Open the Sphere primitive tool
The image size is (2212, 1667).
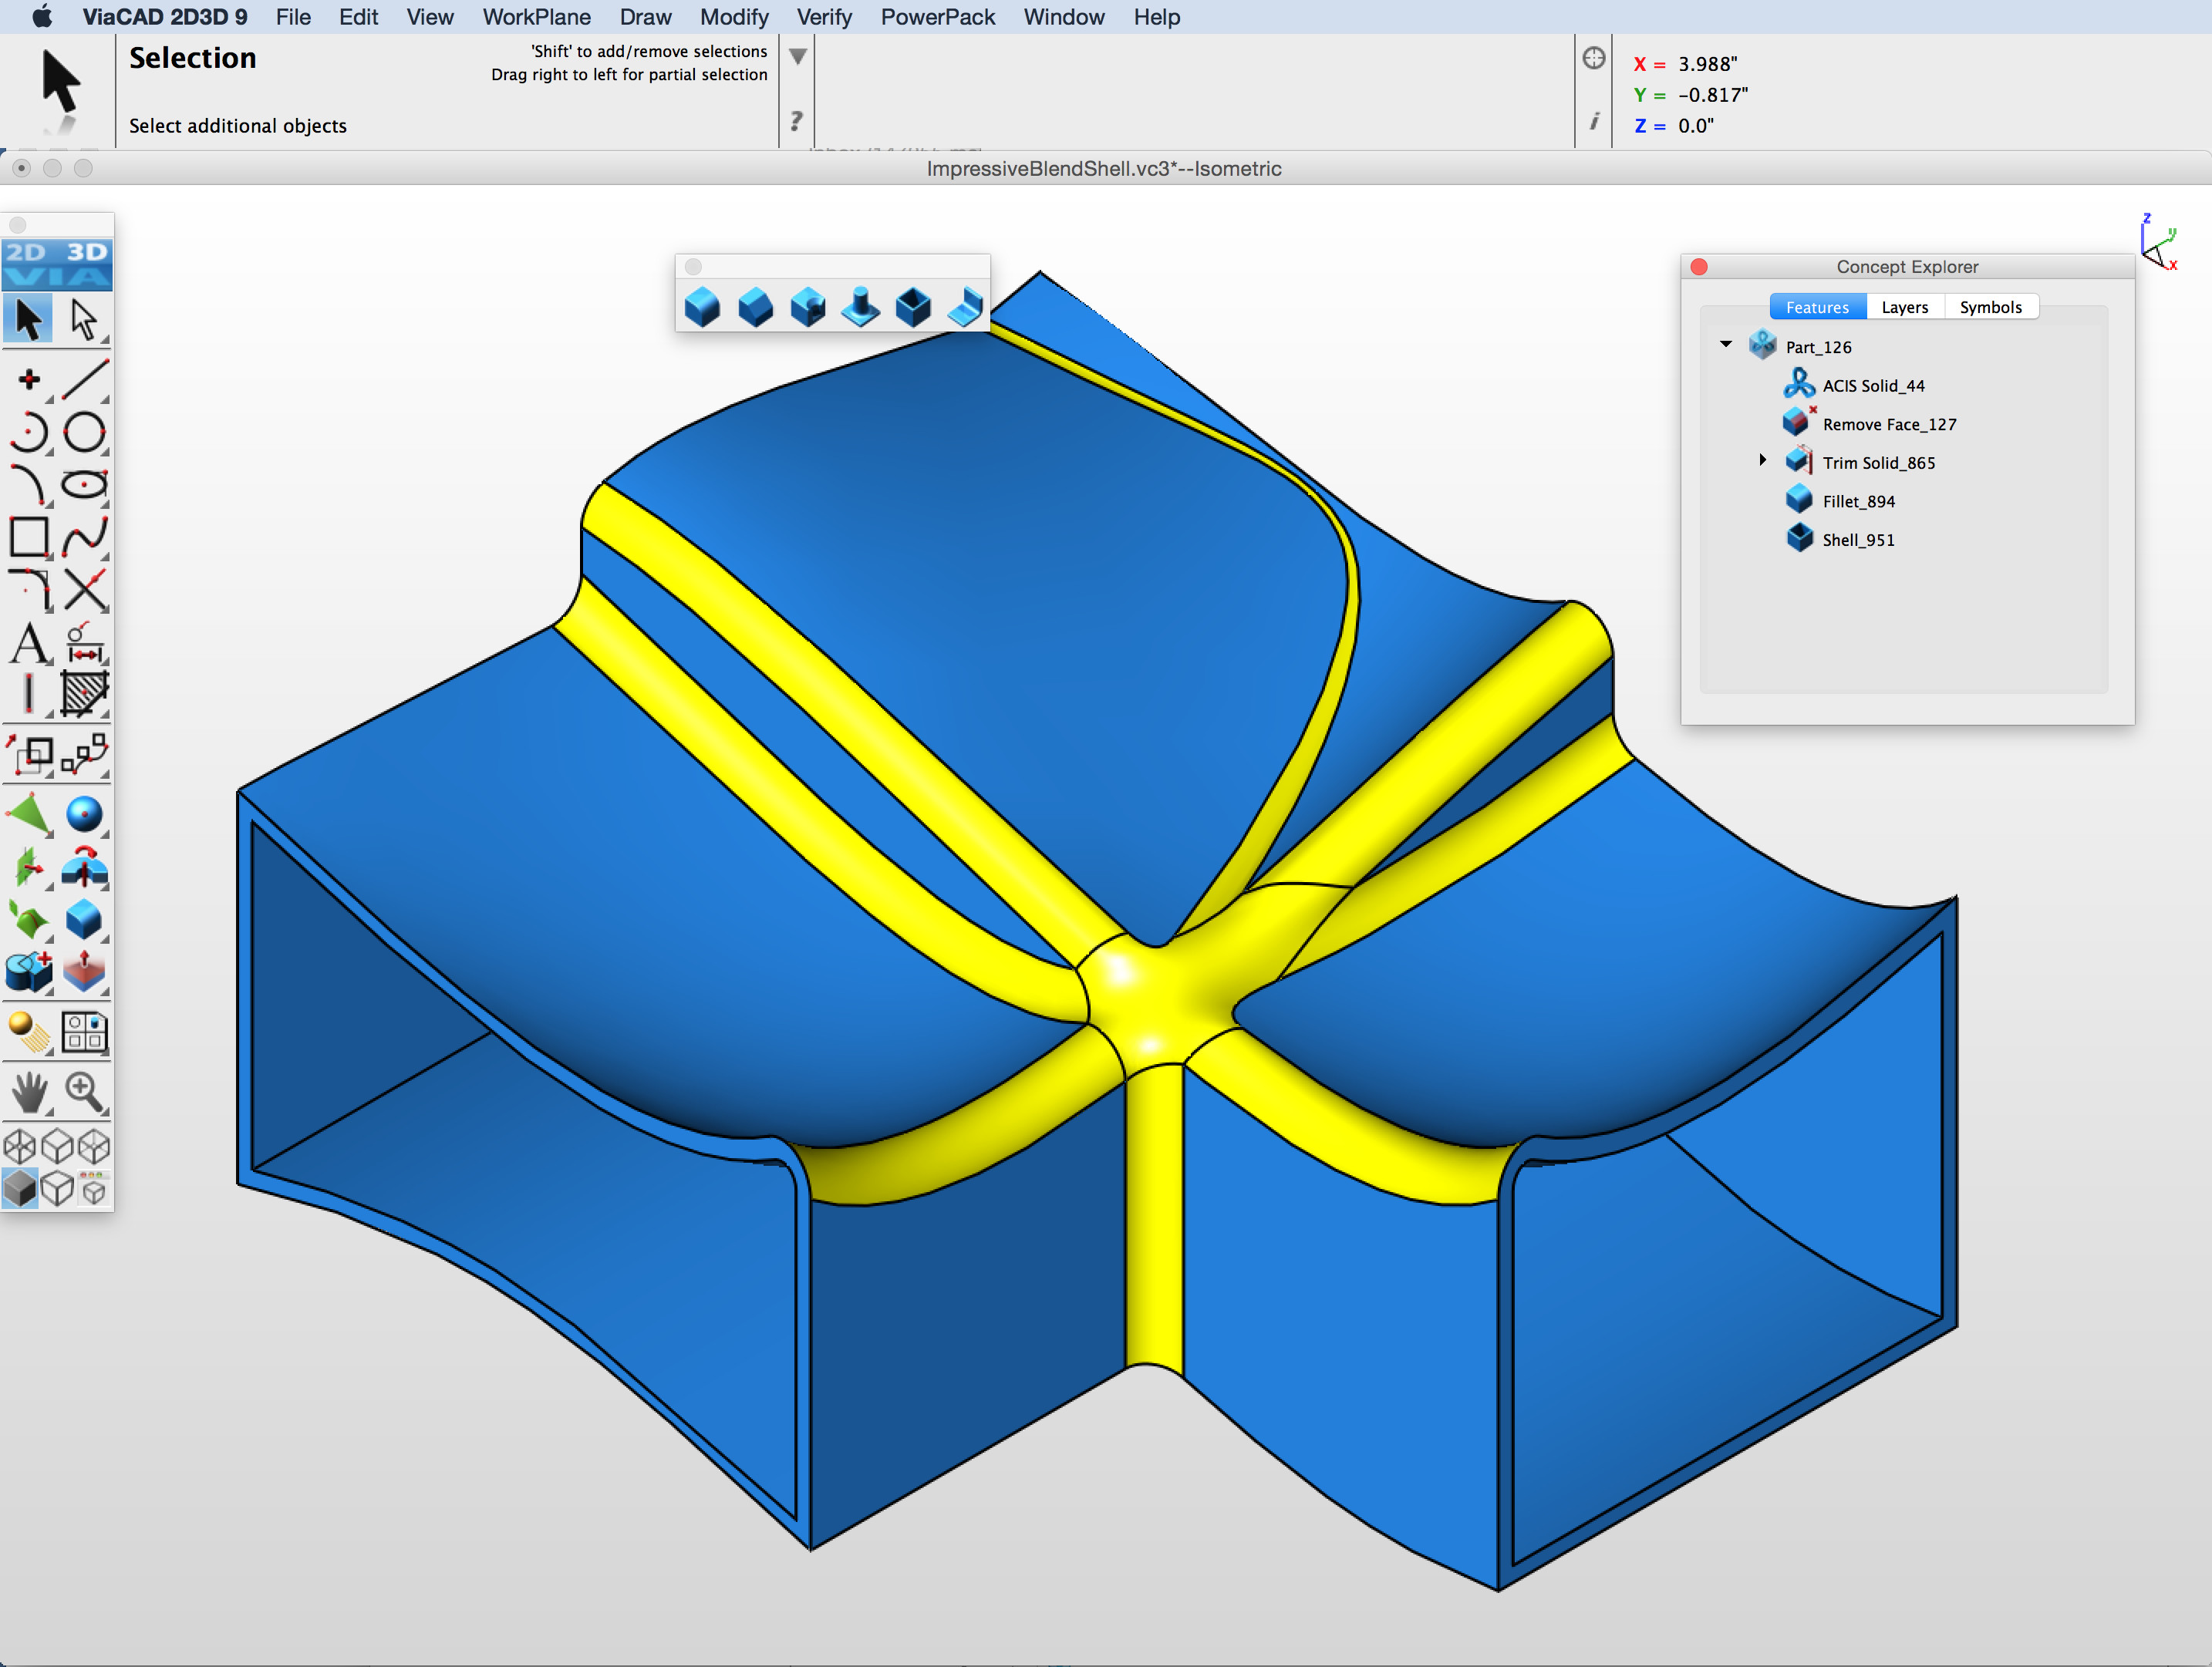[84, 816]
